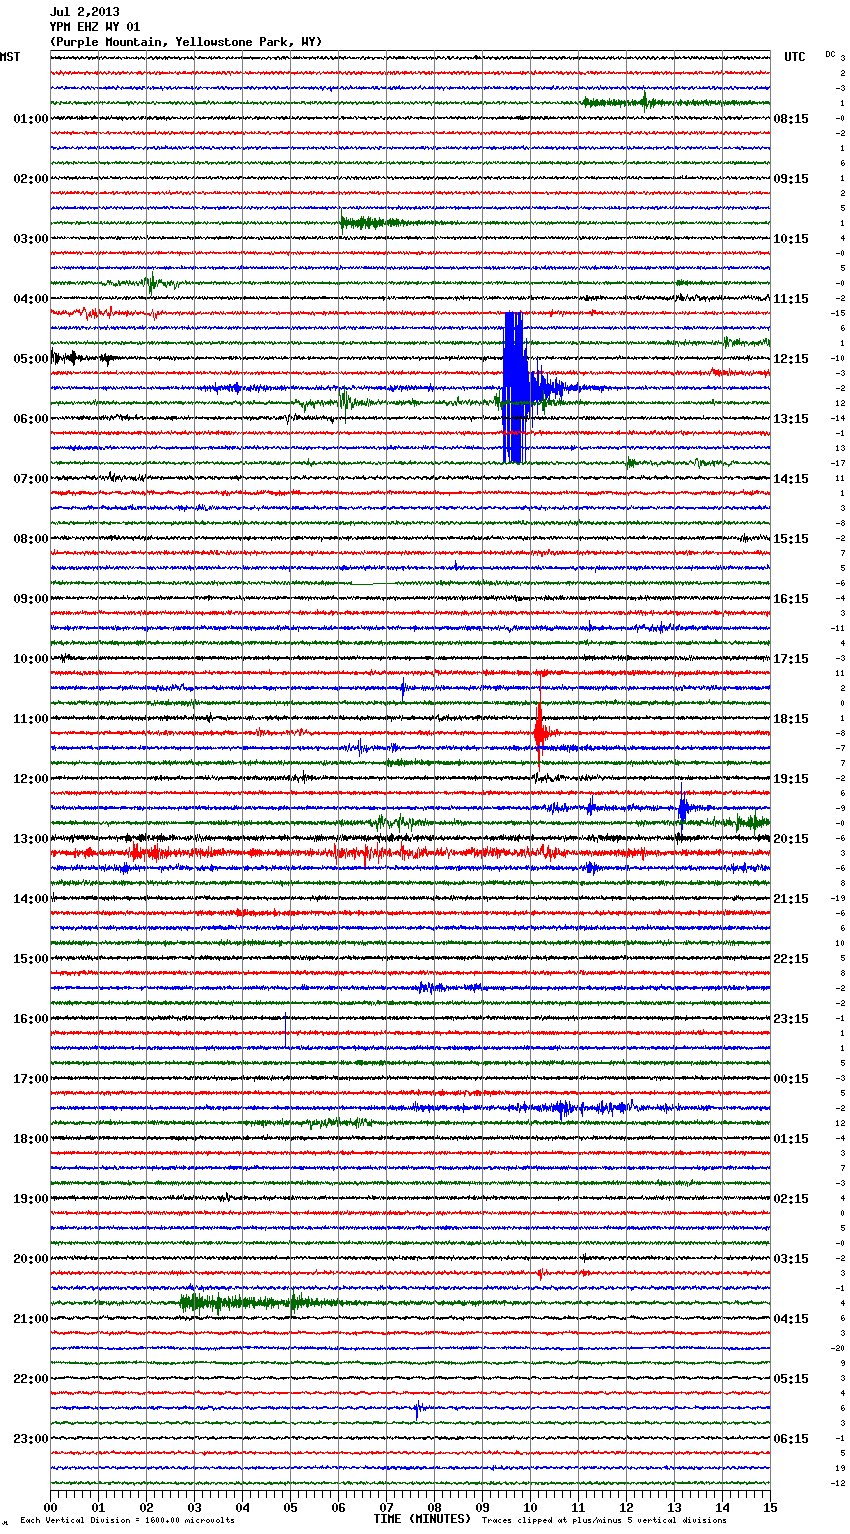The width and height of the screenshot is (850, 1534).
Task: Click the "MST" time zone header
Action: [x=10, y=57]
